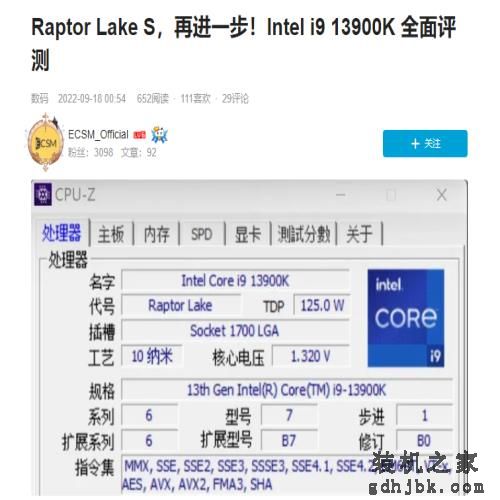Screen dimensions: 500x500
Task: Click the 652阅读 read count
Action: 153,99
